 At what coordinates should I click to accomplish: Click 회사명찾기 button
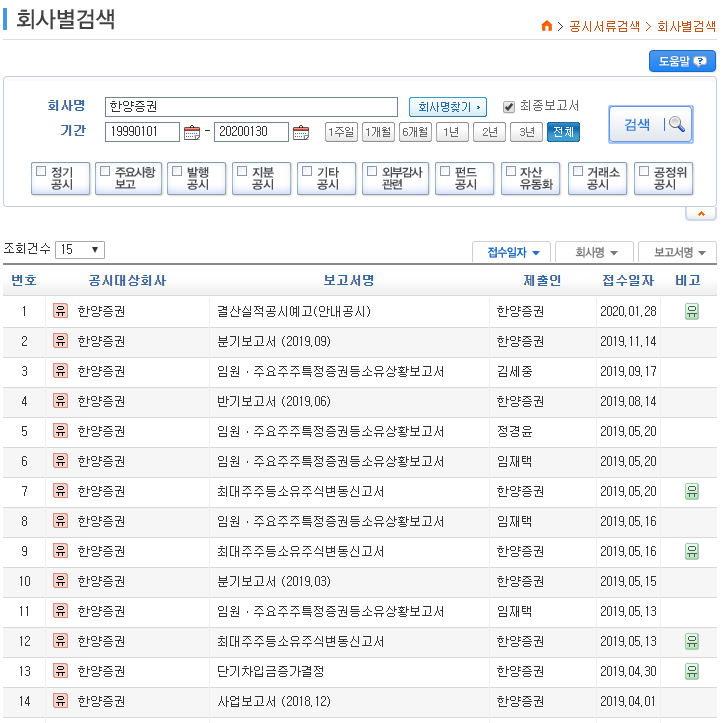(x=448, y=107)
